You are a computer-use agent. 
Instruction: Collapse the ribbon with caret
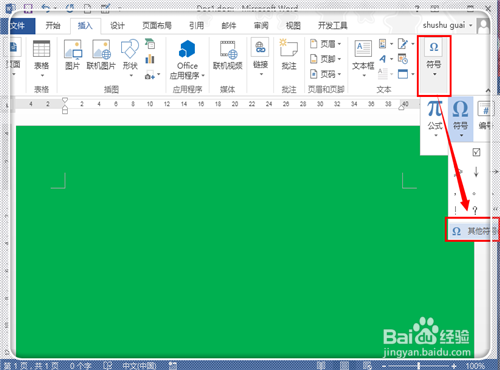[488, 90]
